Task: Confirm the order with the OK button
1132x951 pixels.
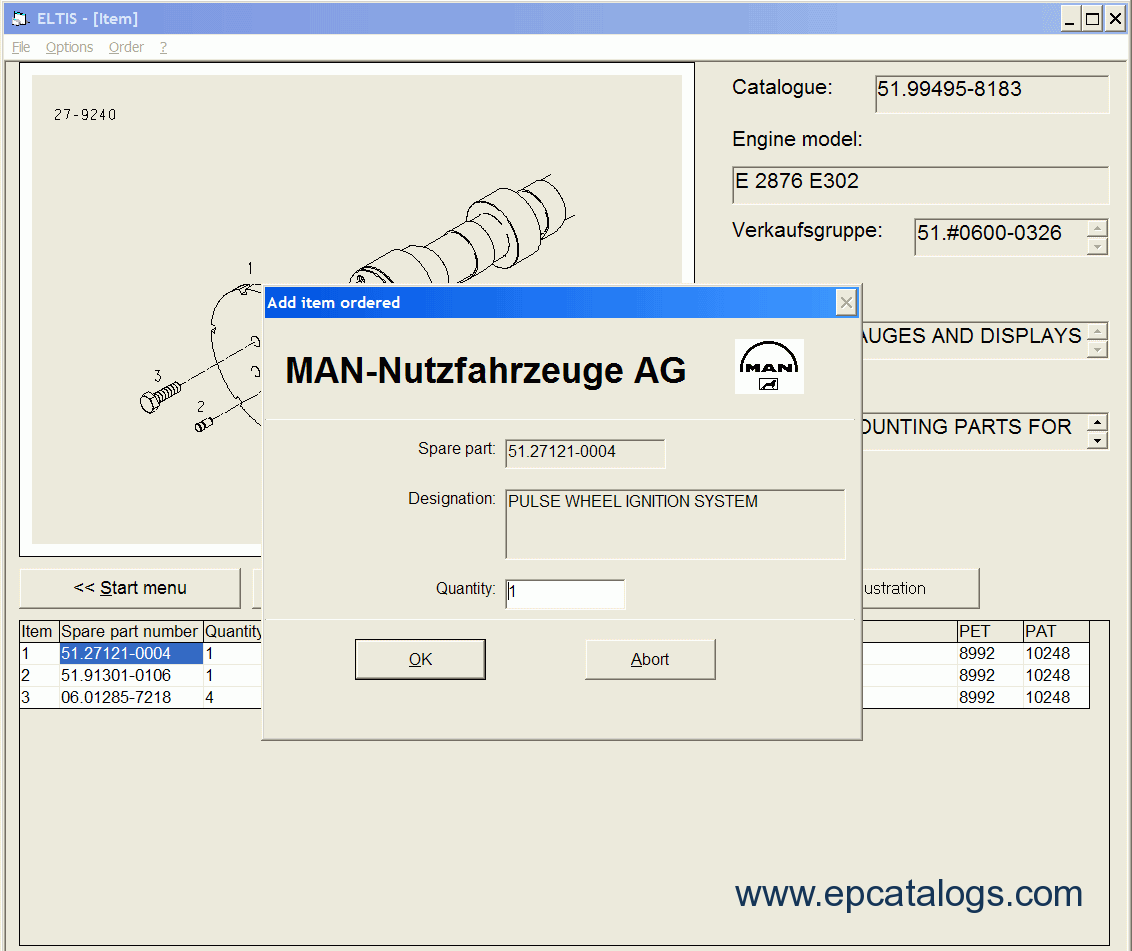Action: [x=420, y=658]
